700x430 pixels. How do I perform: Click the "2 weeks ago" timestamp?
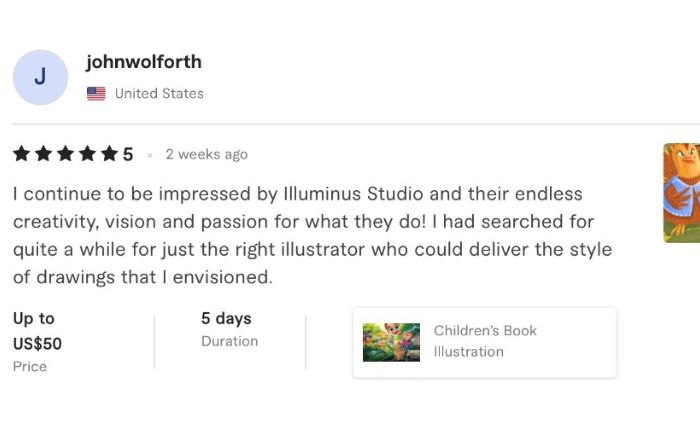coord(206,154)
